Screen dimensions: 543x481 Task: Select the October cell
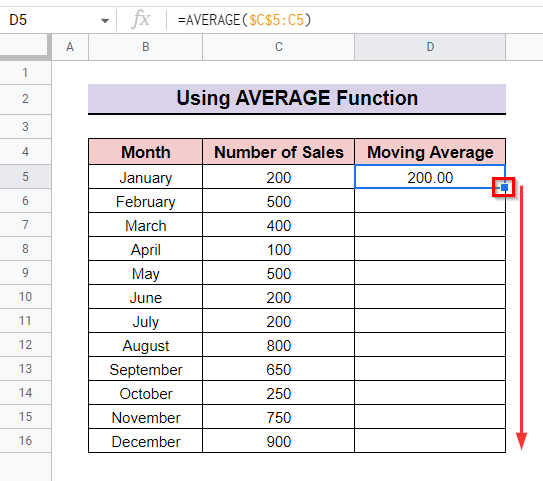pos(145,393)
